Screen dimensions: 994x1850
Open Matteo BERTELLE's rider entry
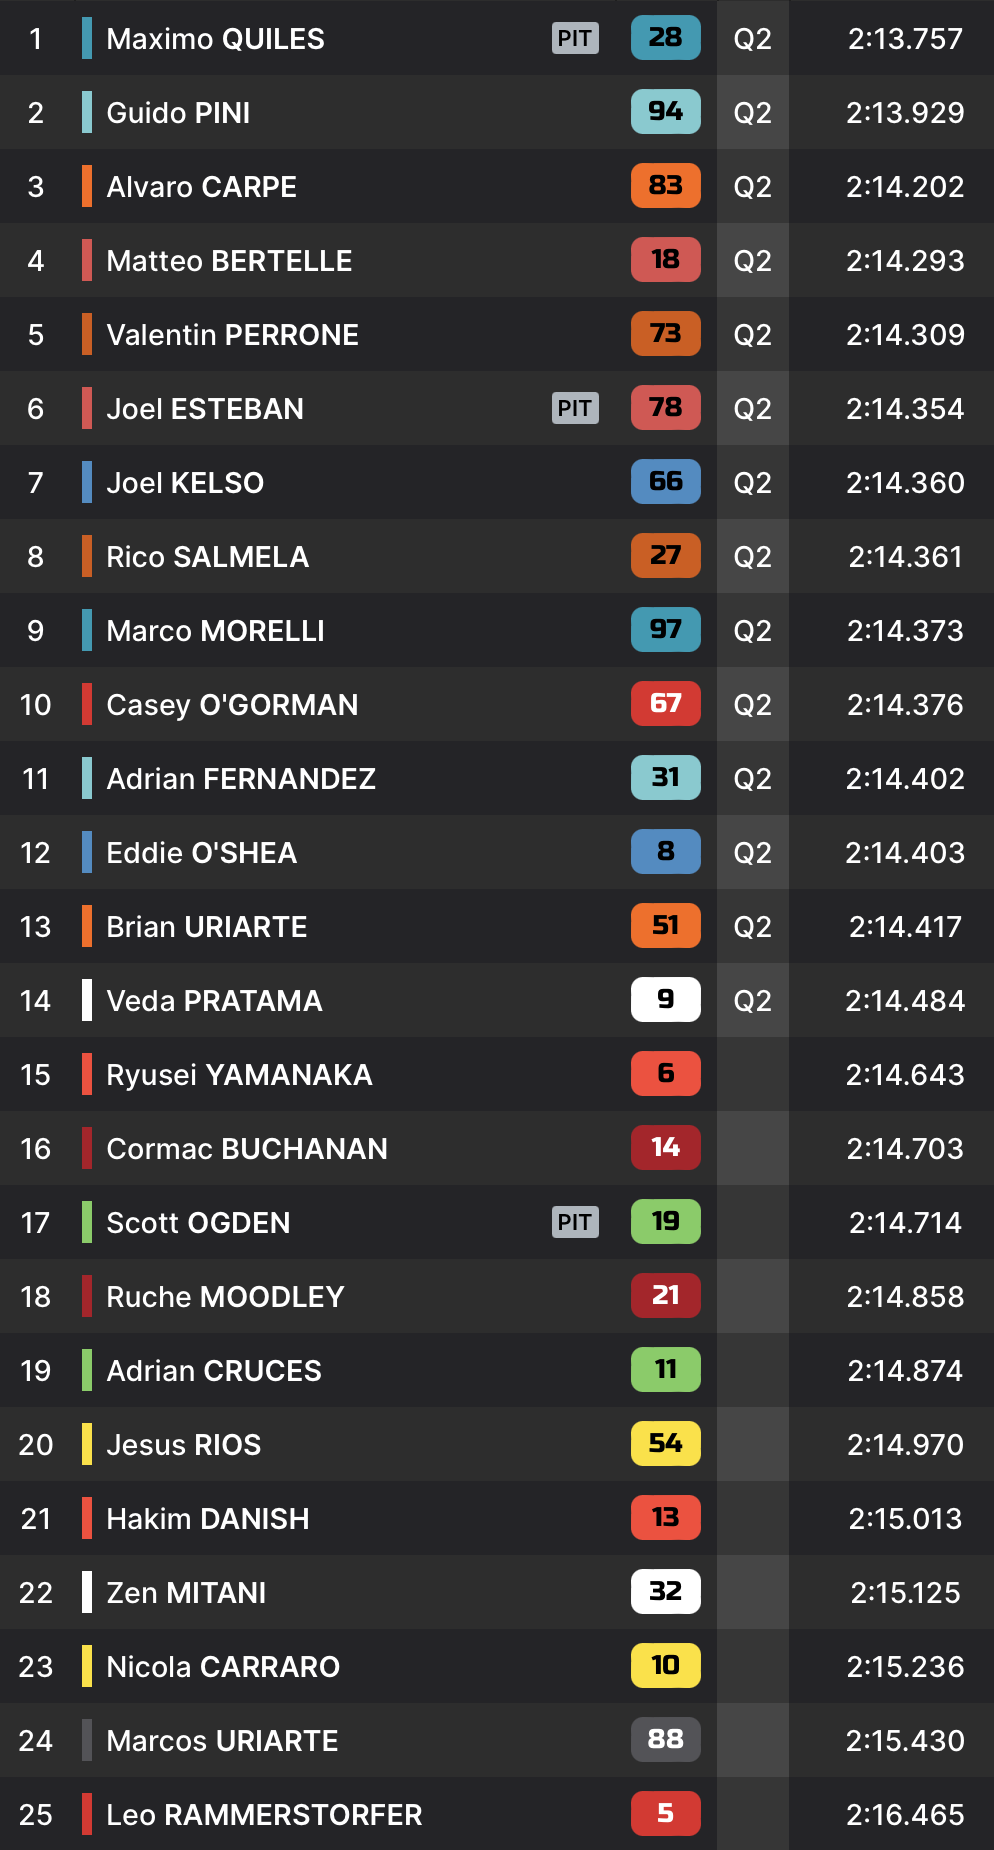click(x=229, y=261)
